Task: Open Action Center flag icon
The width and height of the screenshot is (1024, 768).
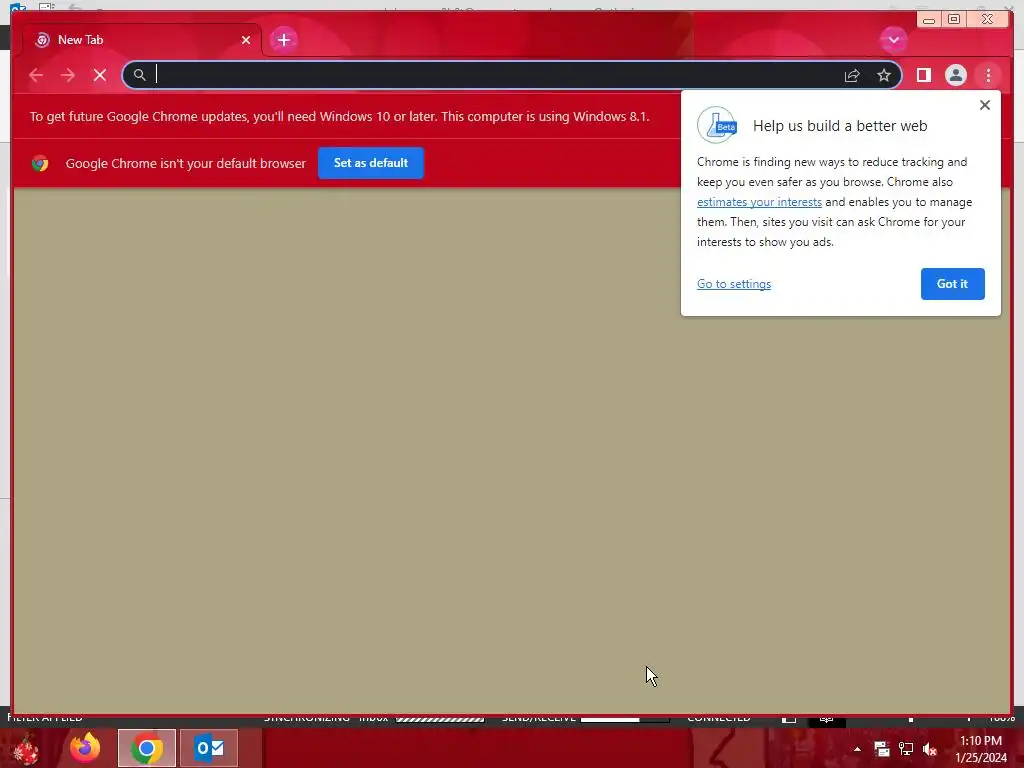Action: pyautogui.click(x=882, y=749)
